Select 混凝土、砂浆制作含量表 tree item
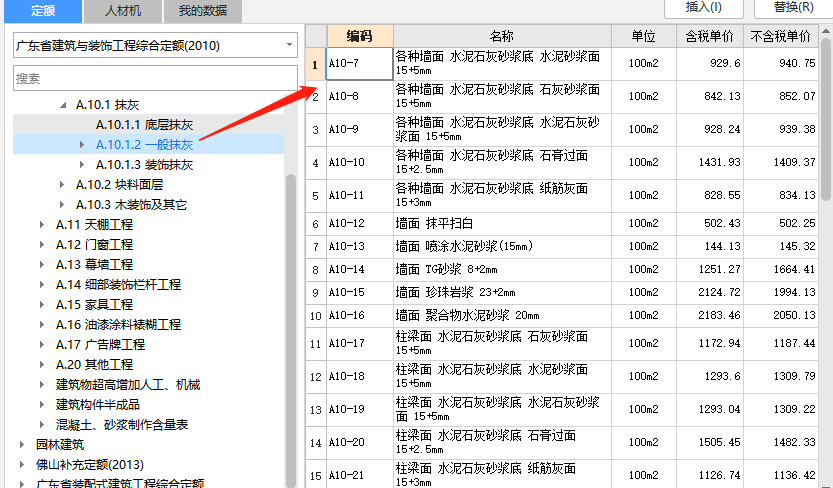The height and width of the screenshot is (488, 833). 122,425
